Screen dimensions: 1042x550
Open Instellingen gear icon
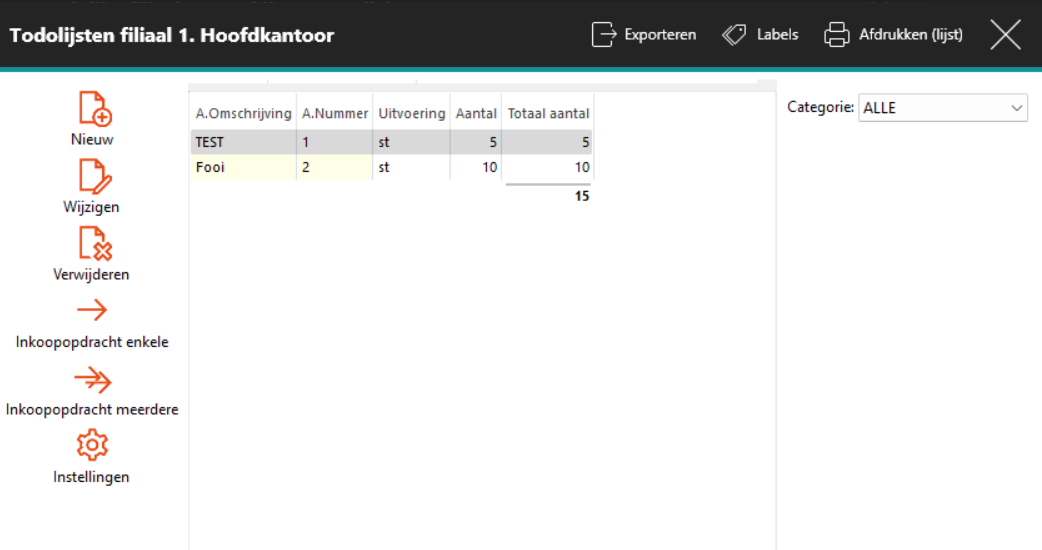pos(92,445)
